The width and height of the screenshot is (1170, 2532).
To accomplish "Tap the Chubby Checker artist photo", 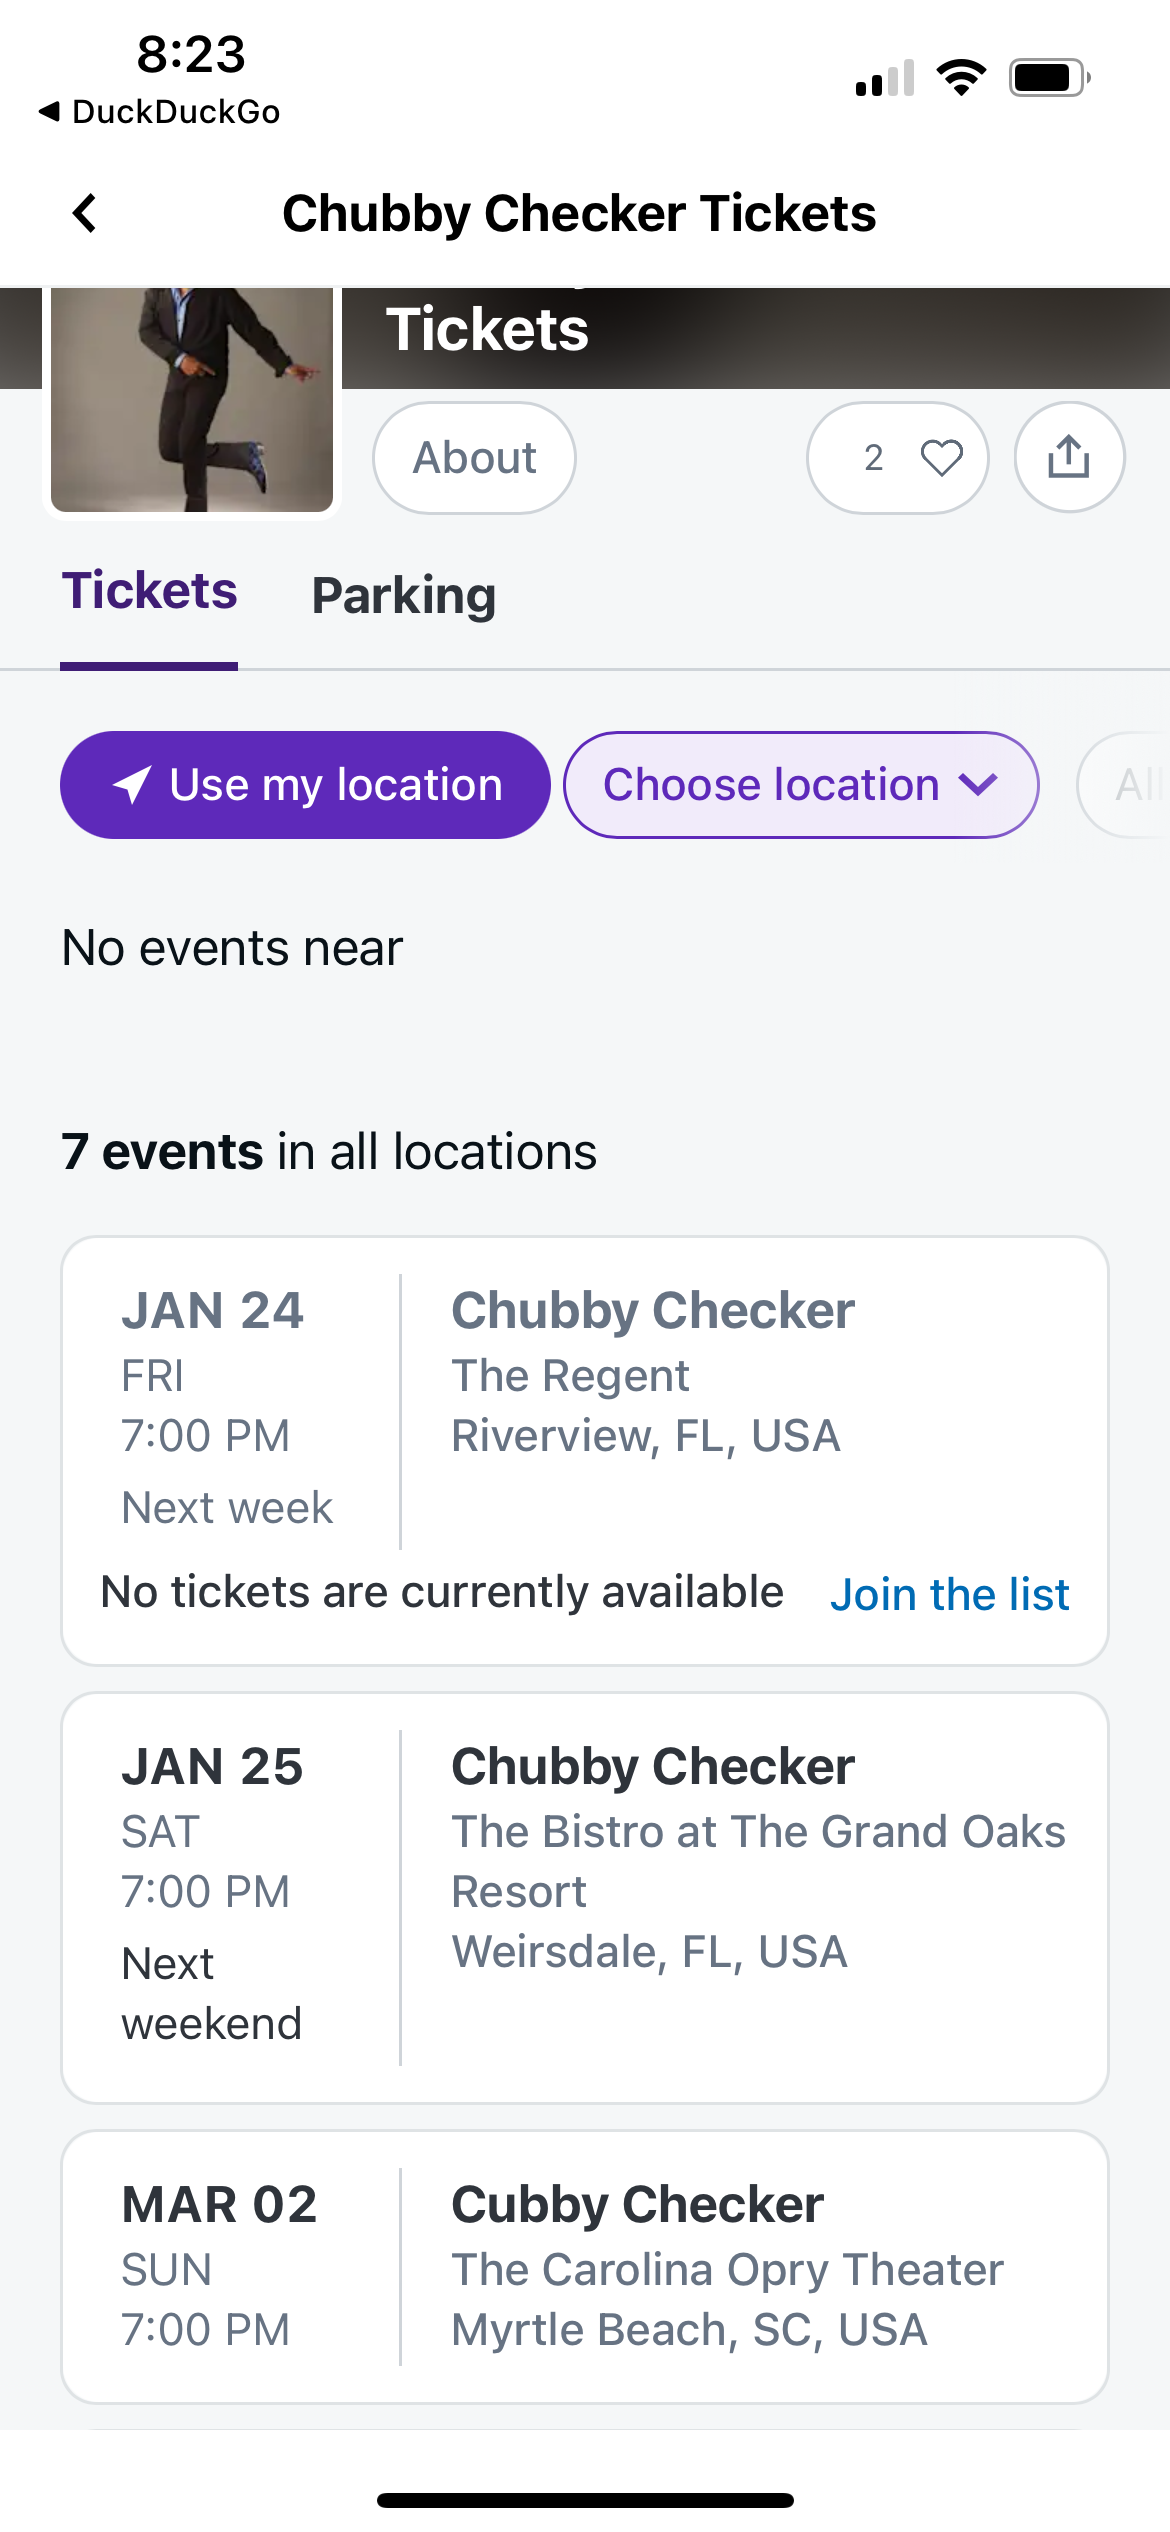I will (192, 400).
